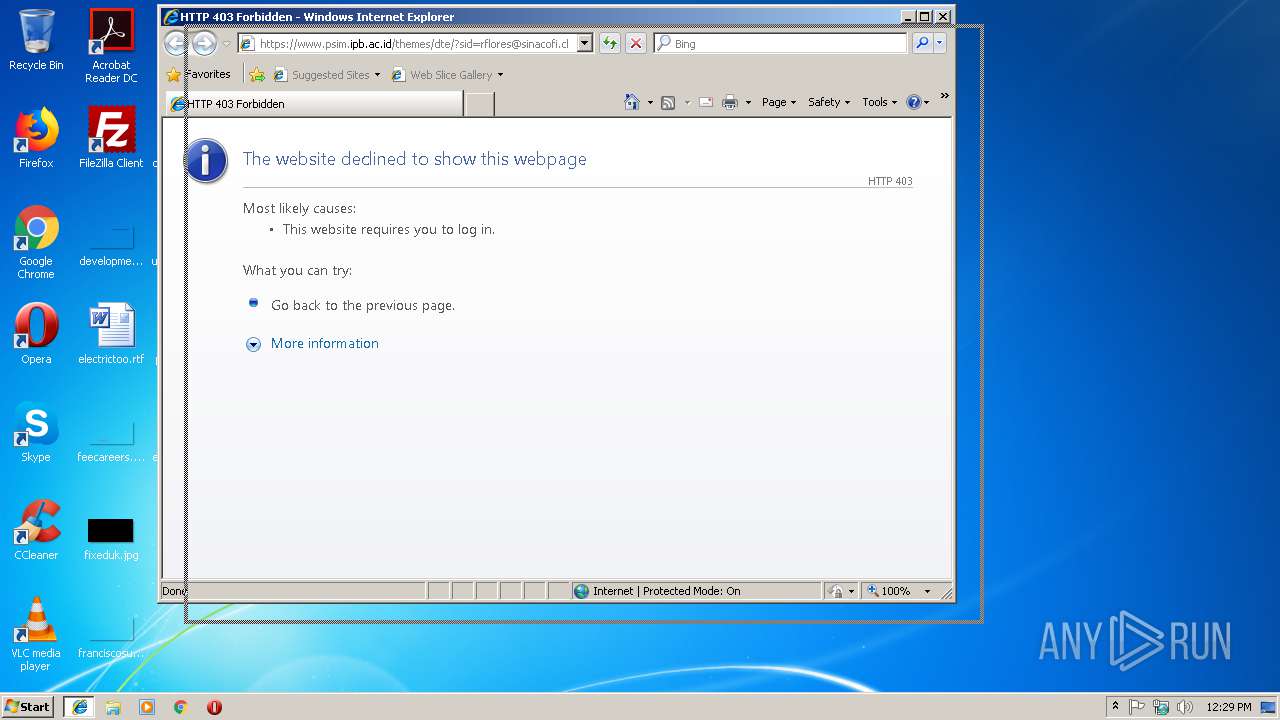Screen dimensions: 1280x720
Task: Open VLC media player desktop icon
Action: coord(36,634)
